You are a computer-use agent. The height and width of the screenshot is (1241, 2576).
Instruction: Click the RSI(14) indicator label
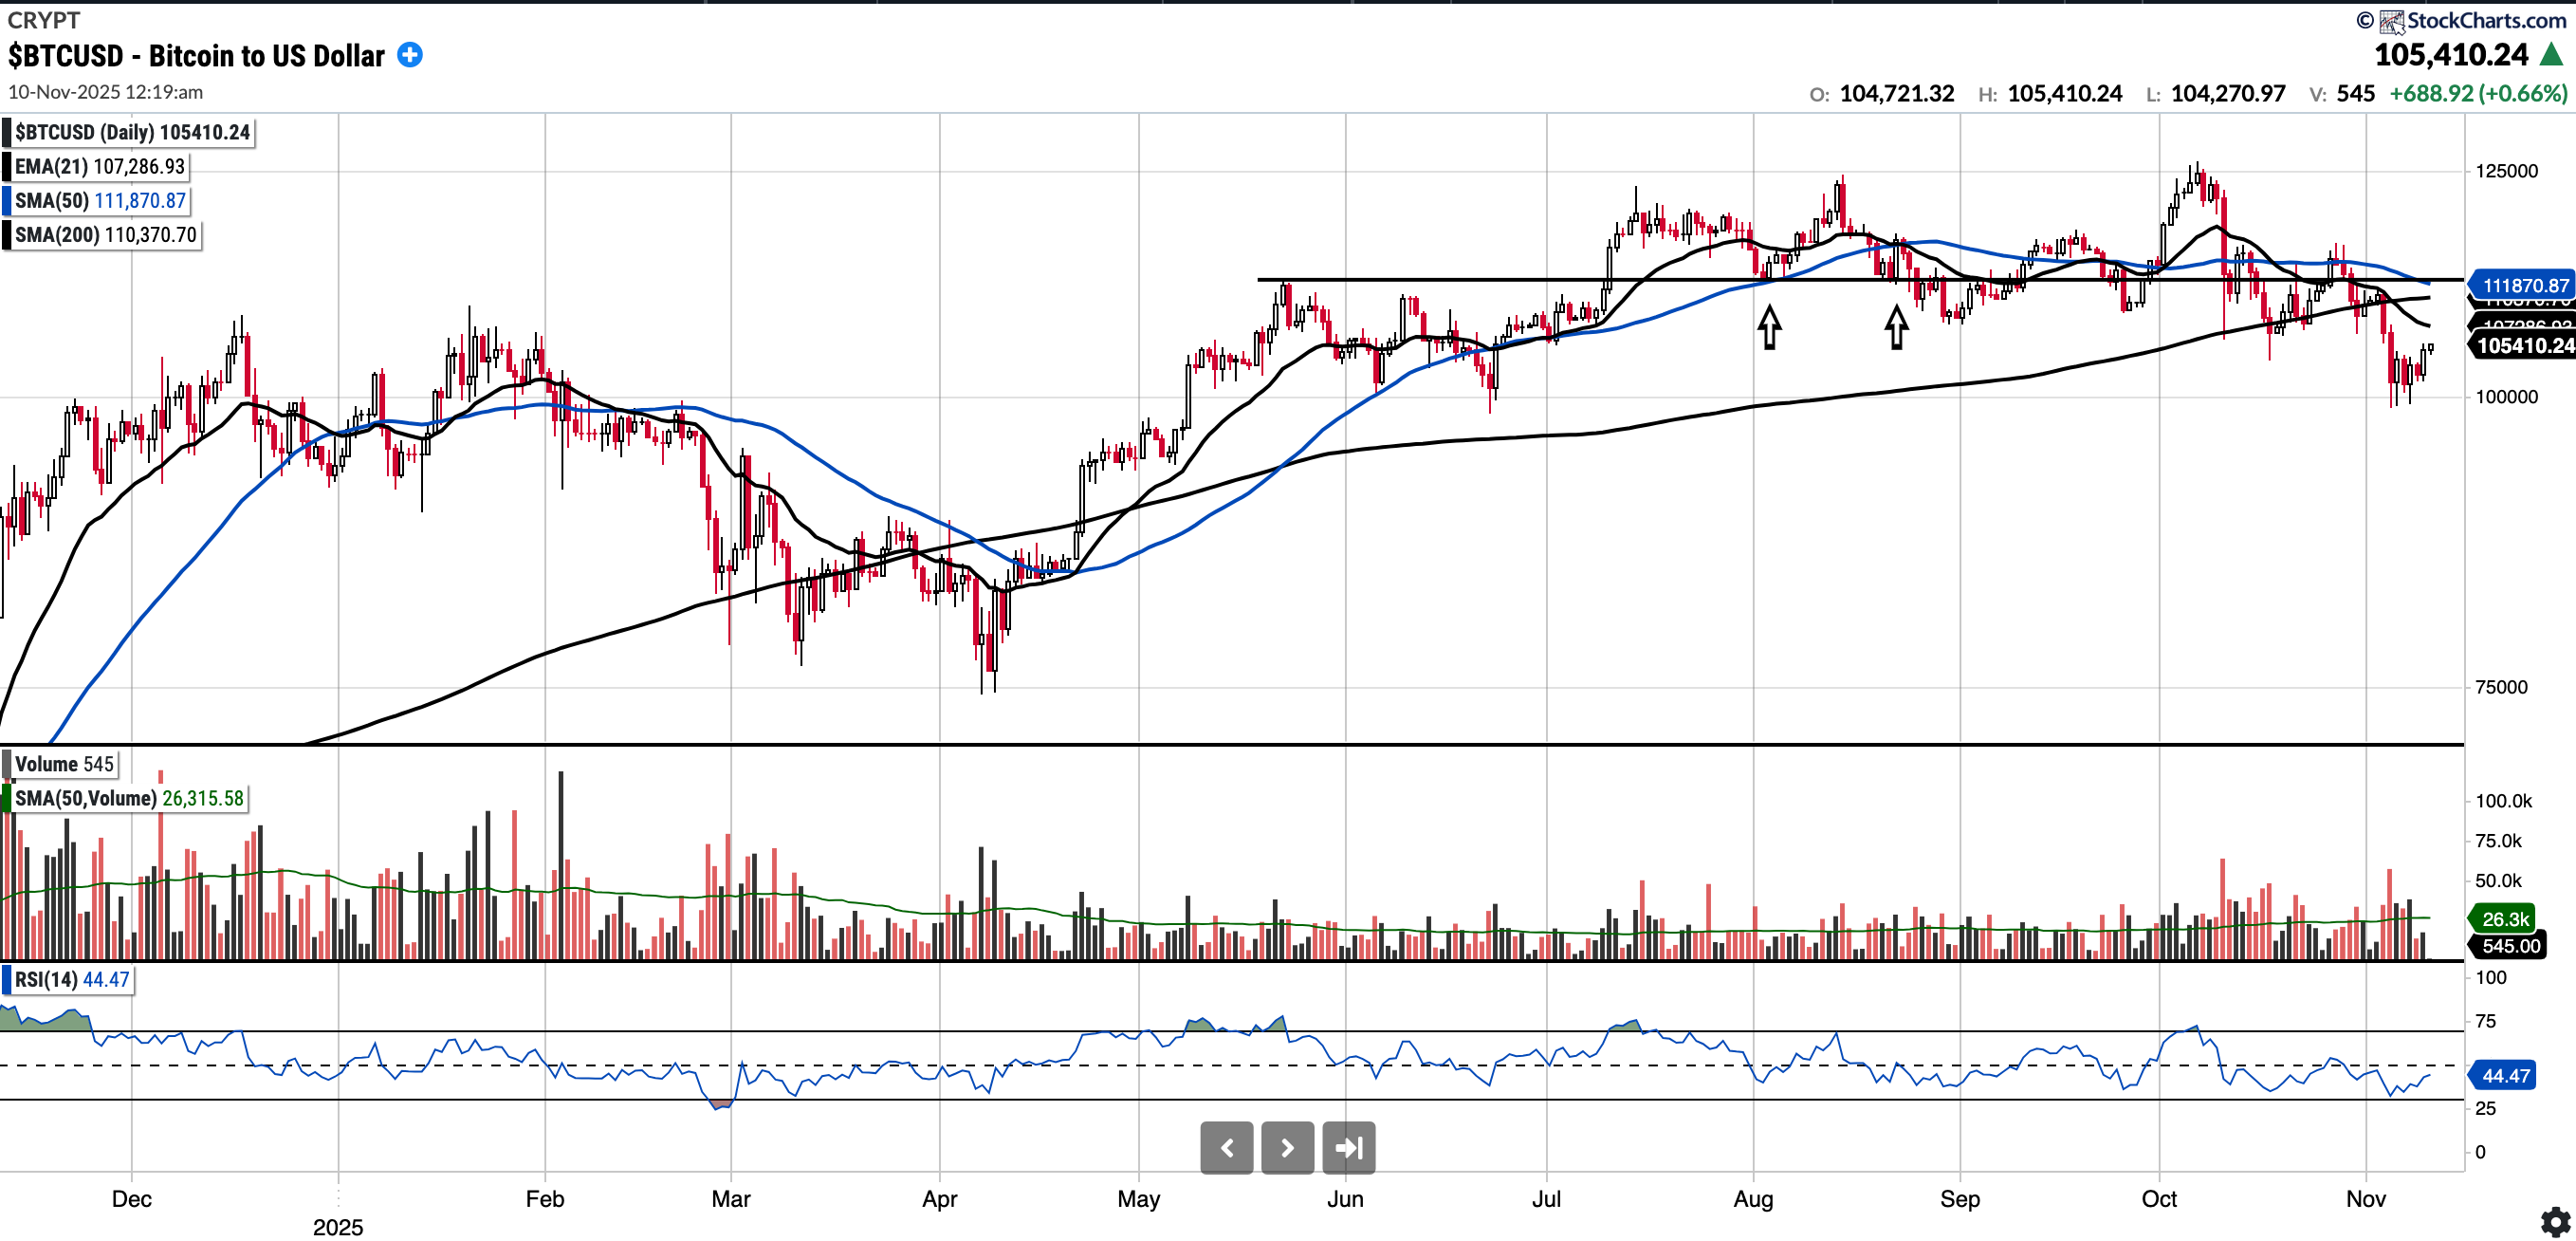pos(71,979)
